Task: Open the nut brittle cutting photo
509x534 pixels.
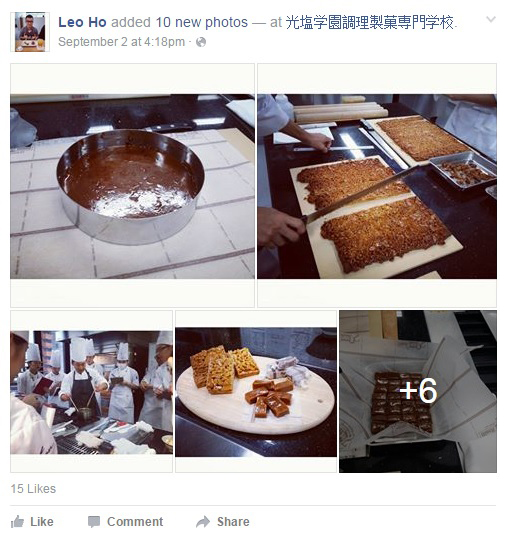Action: (377, 186)
